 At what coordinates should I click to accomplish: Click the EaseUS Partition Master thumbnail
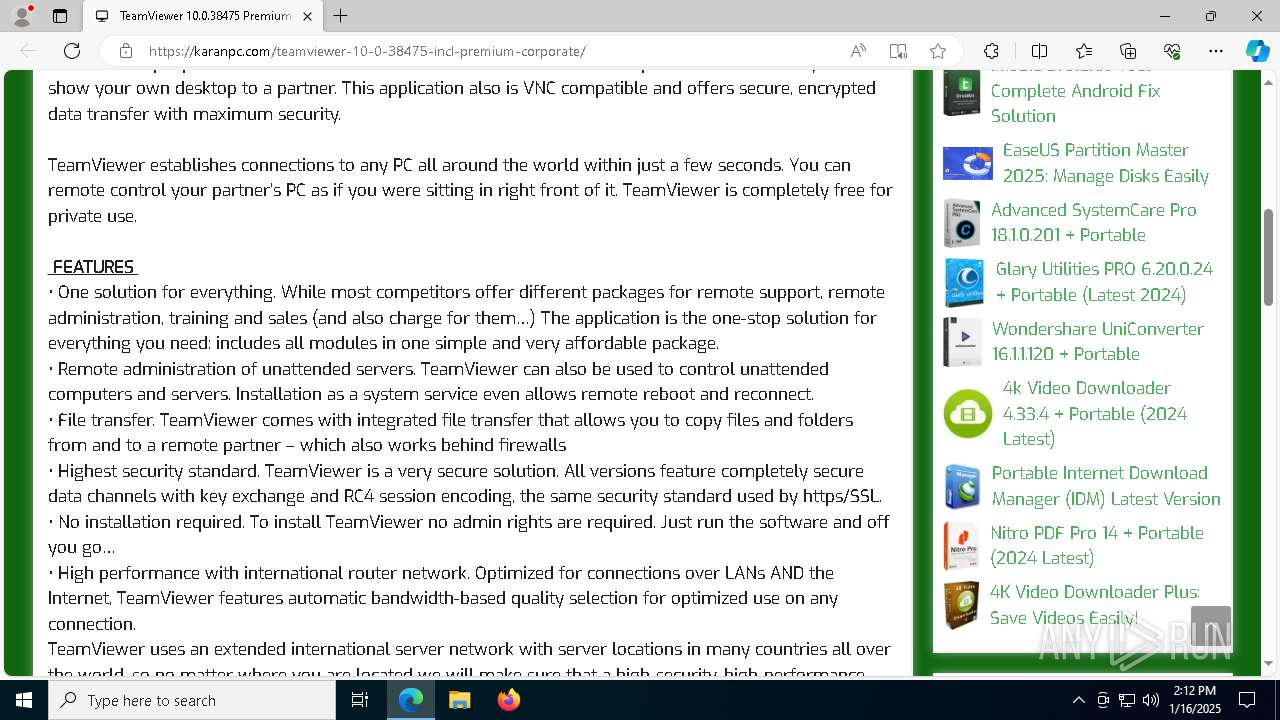967,163
